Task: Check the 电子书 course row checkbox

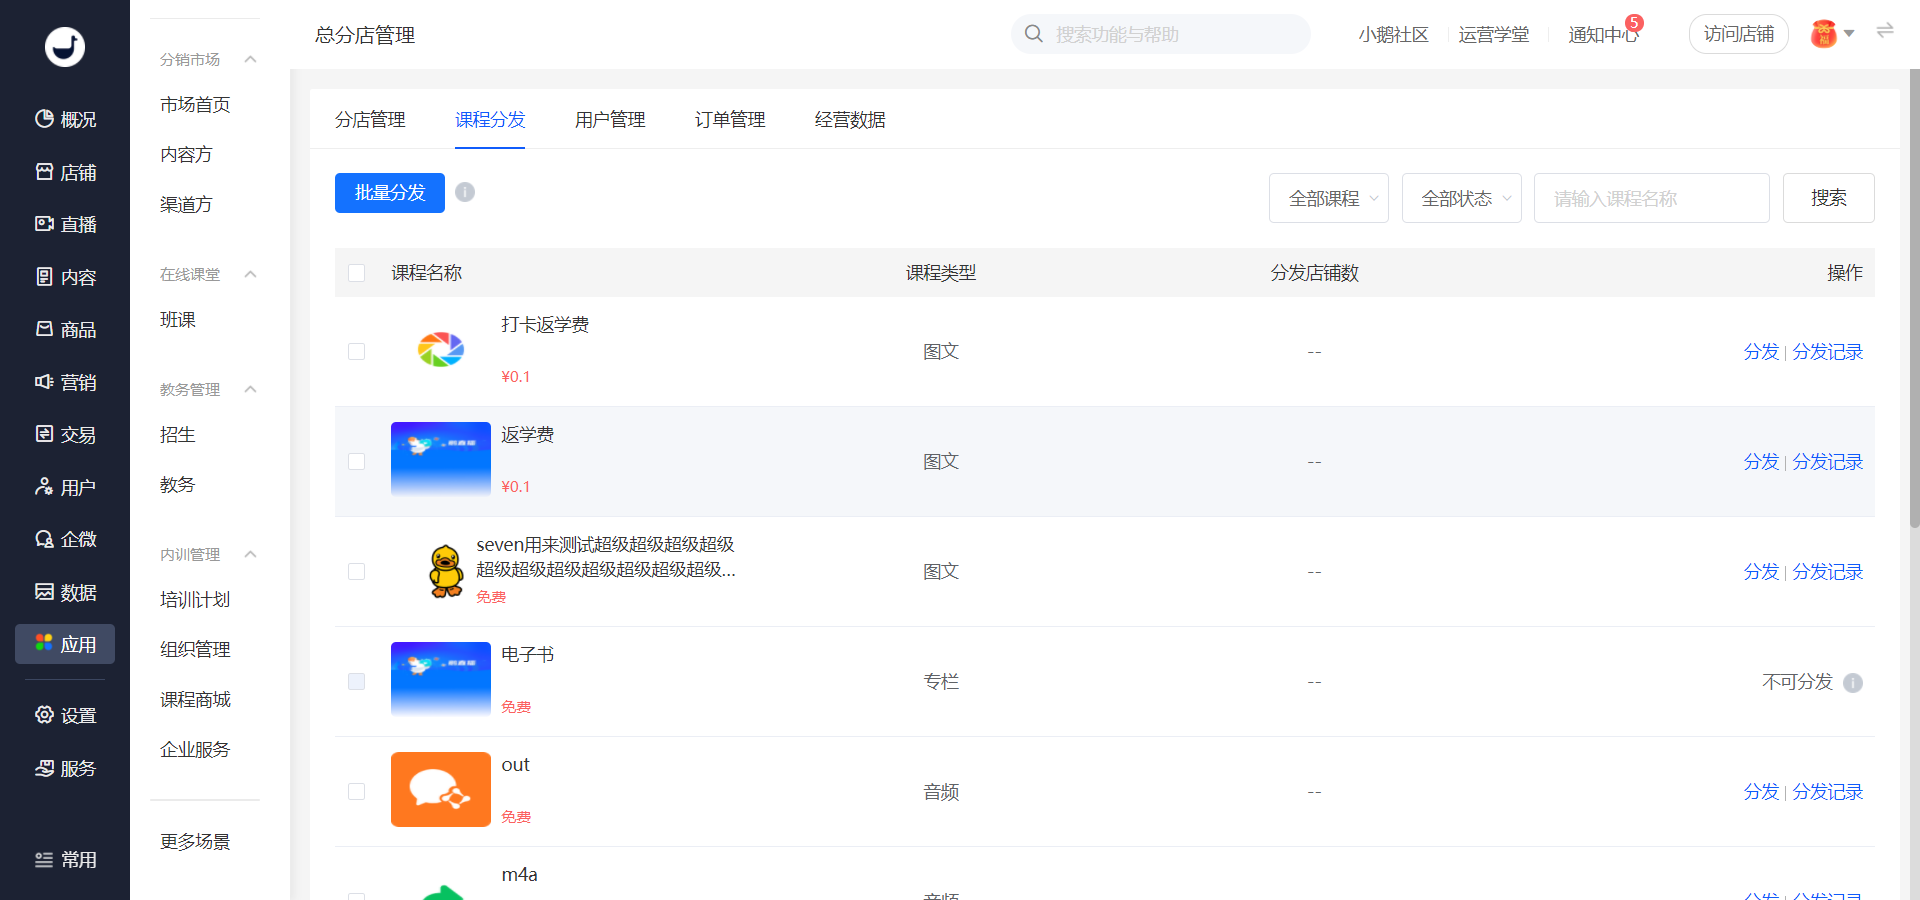Action: coord(357,682)
